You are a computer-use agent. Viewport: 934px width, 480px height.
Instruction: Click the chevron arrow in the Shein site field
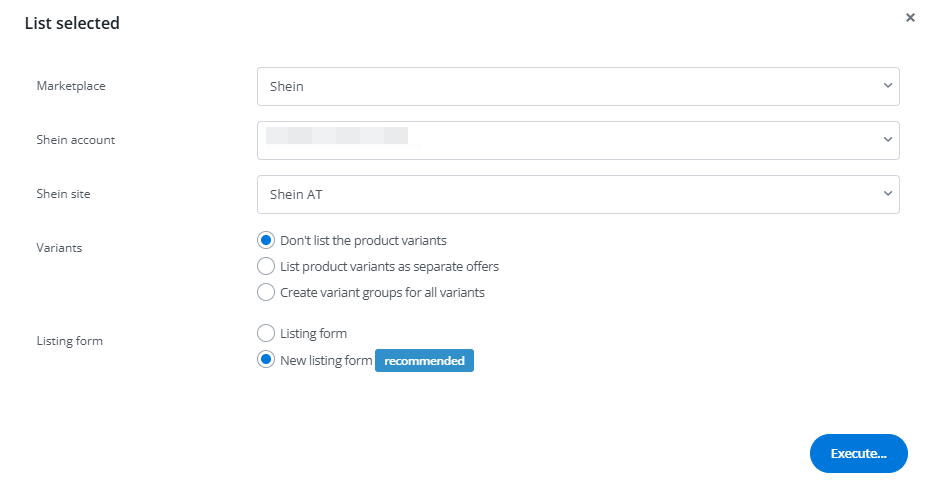pyautogui.click(x=887, y=195)
